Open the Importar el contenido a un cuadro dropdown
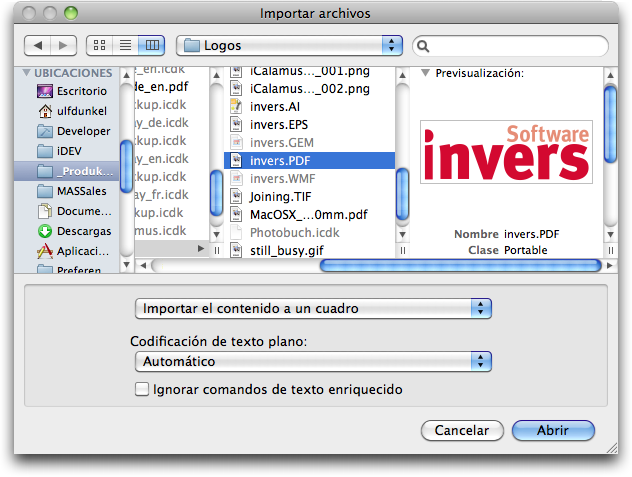Image resolution: width=632 pixels, height=477 pixels. (313, 308)
